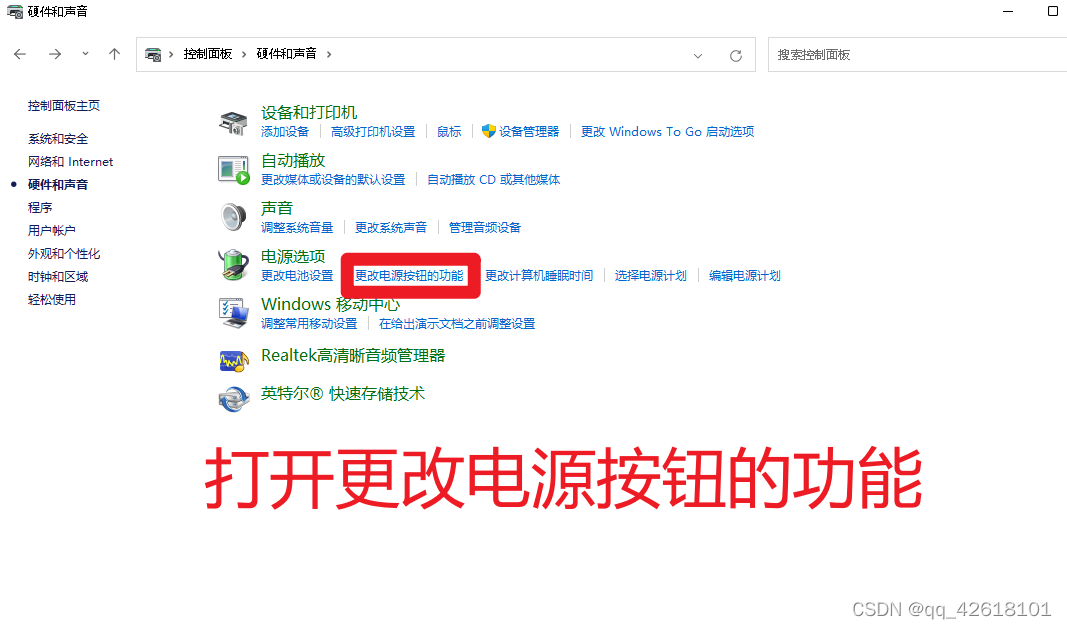The image size is (1067, 629).
Task: Go up one level with up arrow
Action: (x=114, y=54)
